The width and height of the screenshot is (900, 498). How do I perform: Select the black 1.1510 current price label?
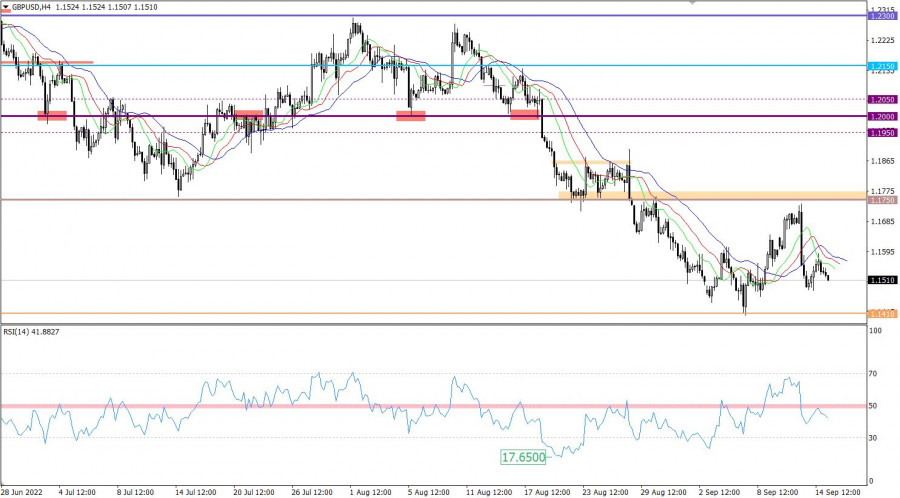[x=882, y=281]
